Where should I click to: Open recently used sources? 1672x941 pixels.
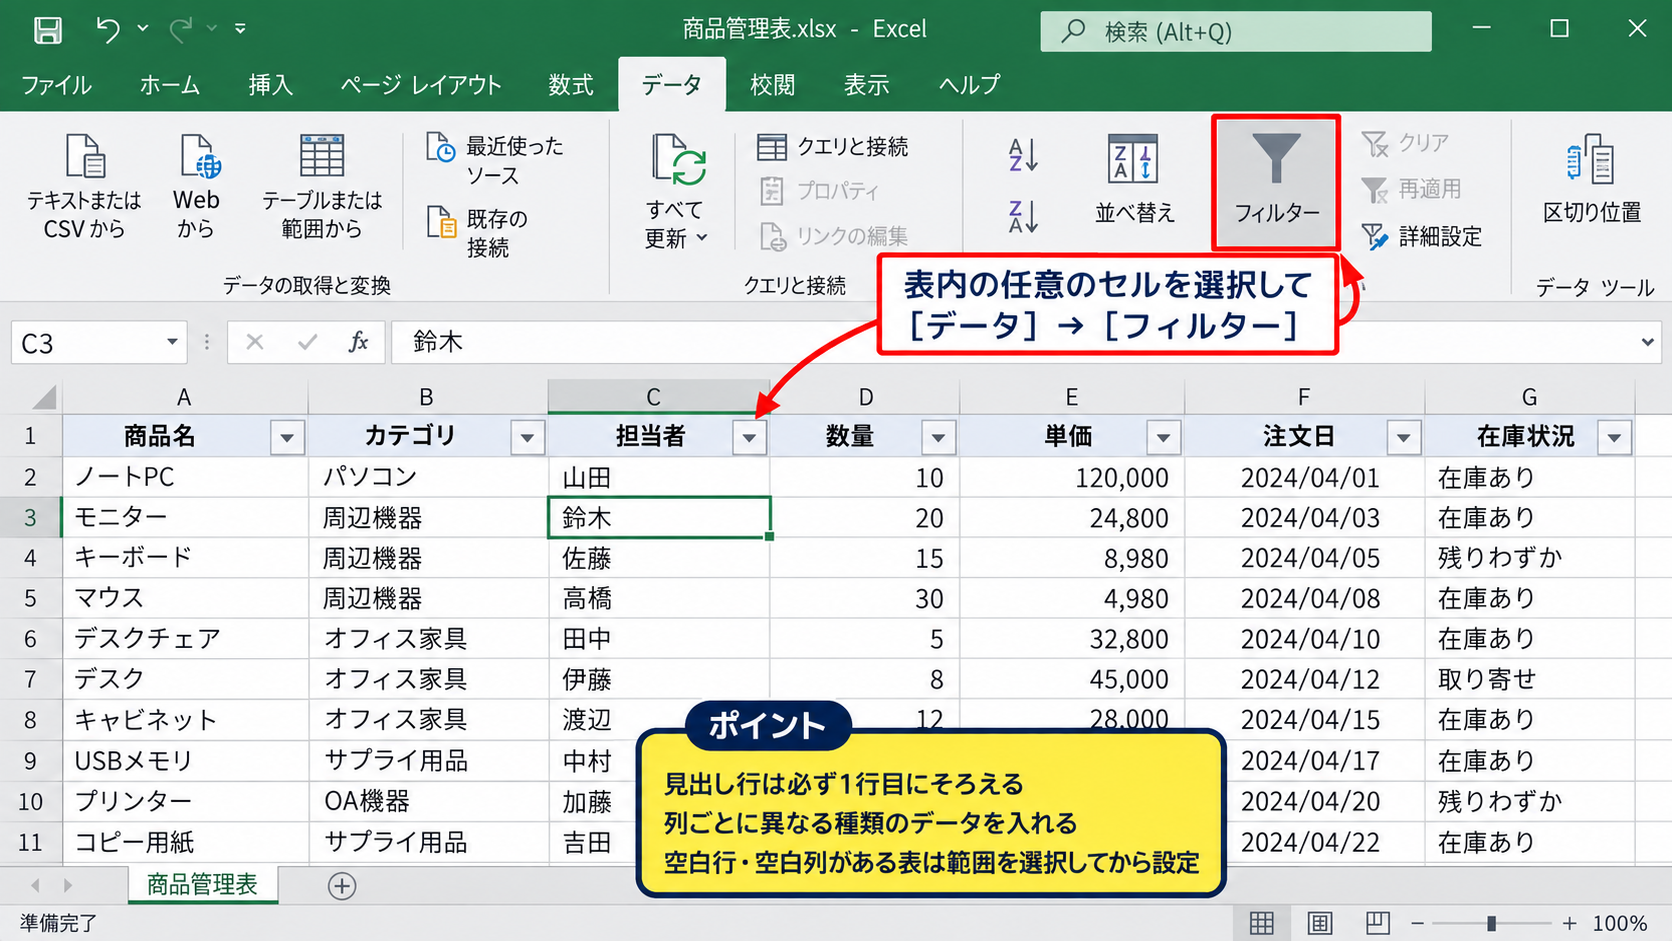point(496,160)
